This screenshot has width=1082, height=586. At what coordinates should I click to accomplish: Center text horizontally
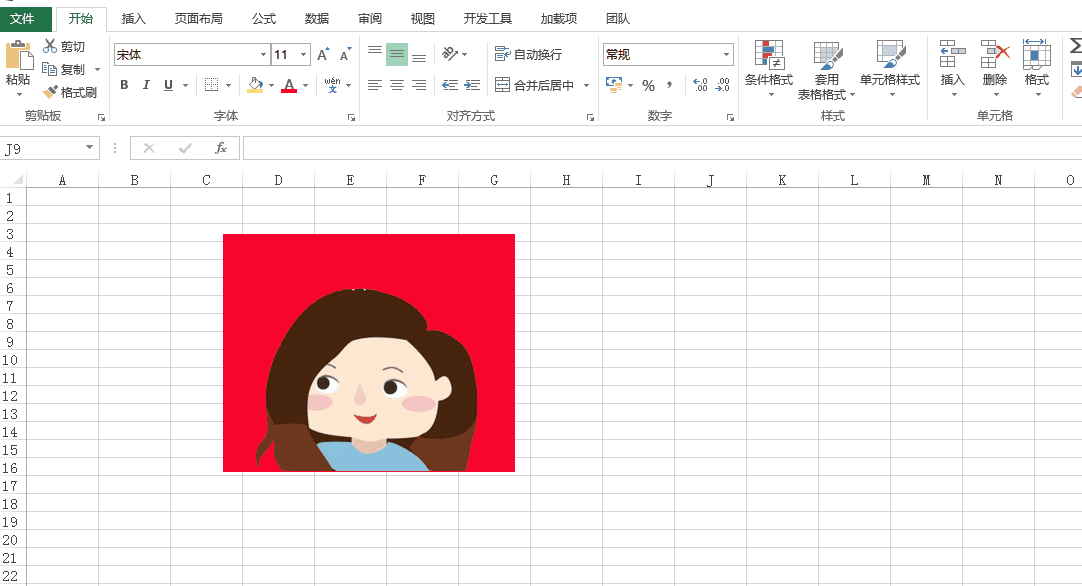397,85
